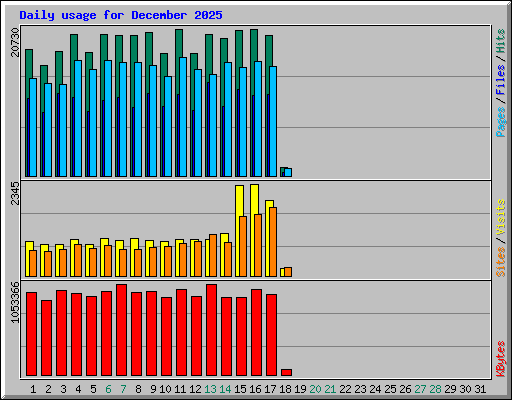Image resolution: width=512 pixels, height=400 pixels.
Task: Click day 18 on the x-axis
Action: [x=285, y=389]
